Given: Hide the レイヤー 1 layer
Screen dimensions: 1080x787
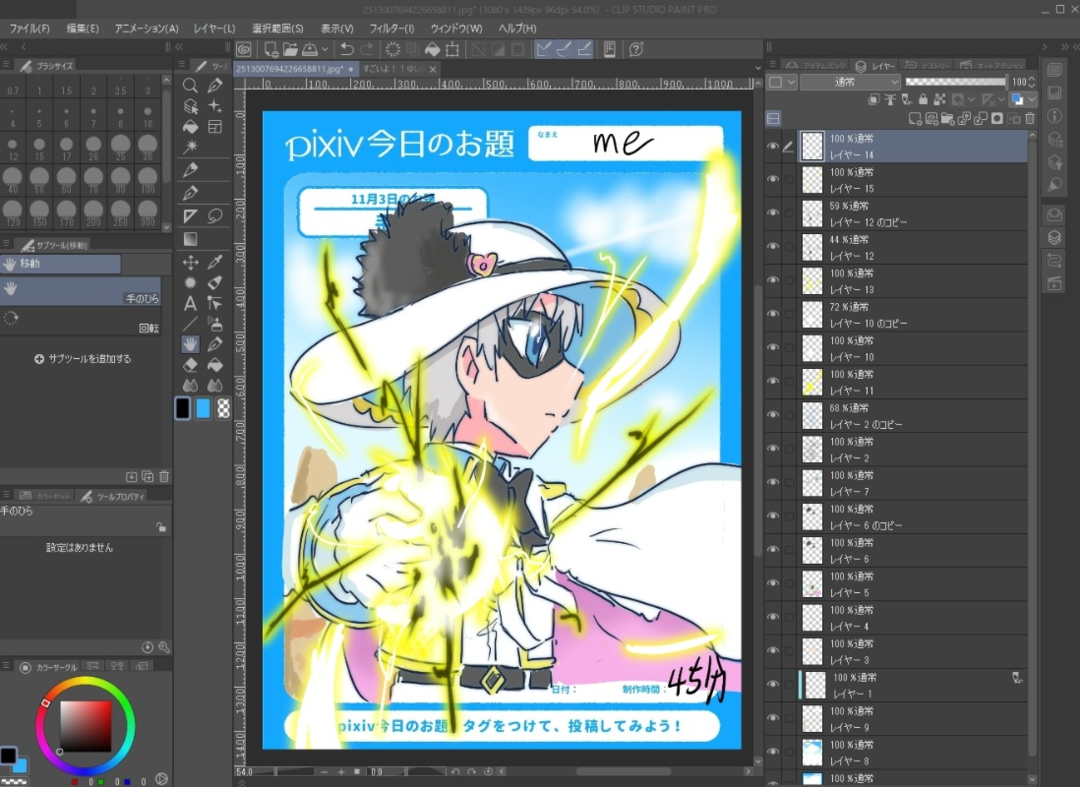Looking at the screenshot, I should coord(772,685).
